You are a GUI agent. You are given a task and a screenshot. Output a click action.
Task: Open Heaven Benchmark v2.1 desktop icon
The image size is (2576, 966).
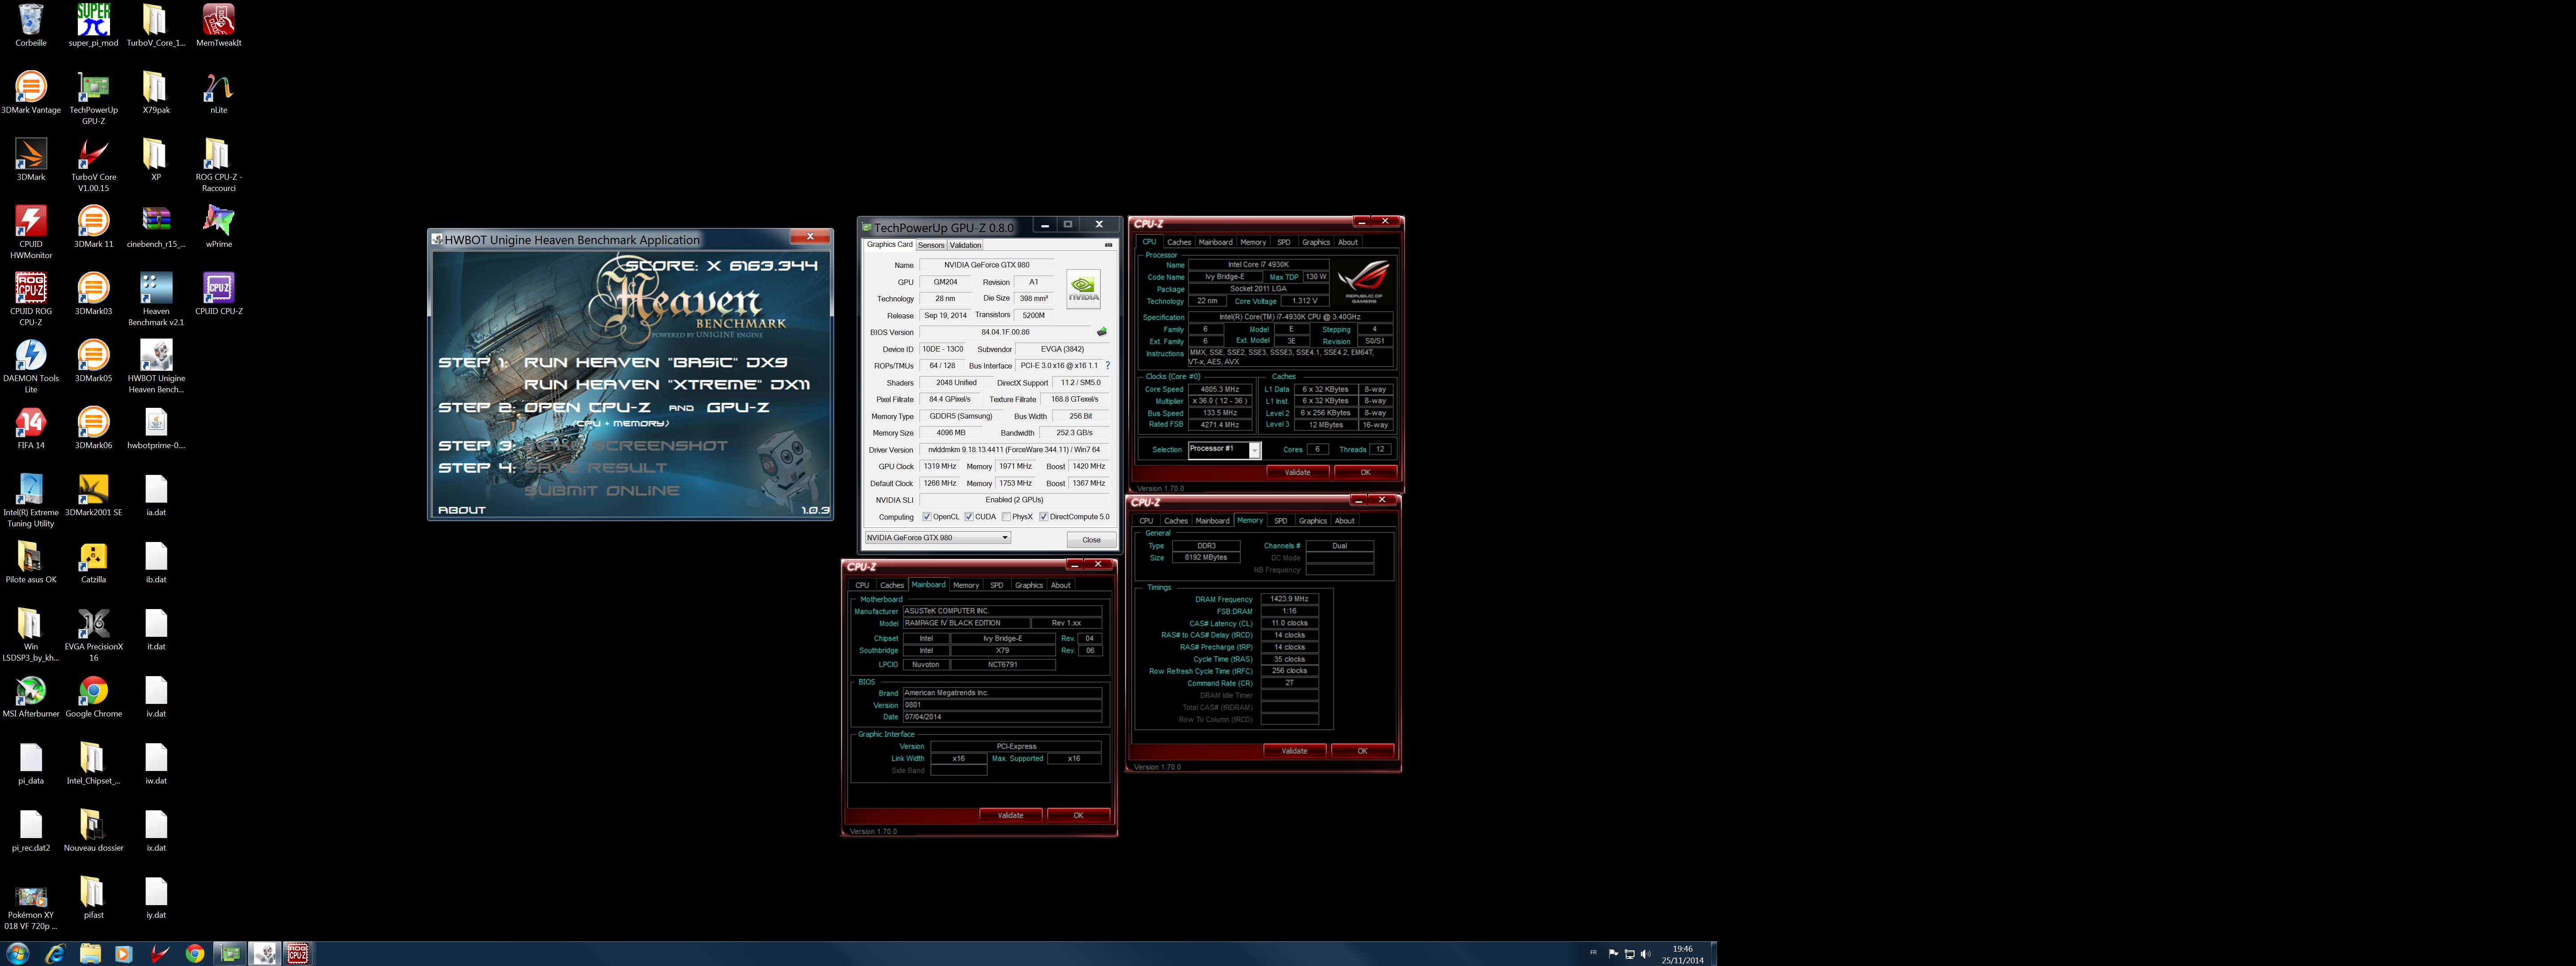156,298
